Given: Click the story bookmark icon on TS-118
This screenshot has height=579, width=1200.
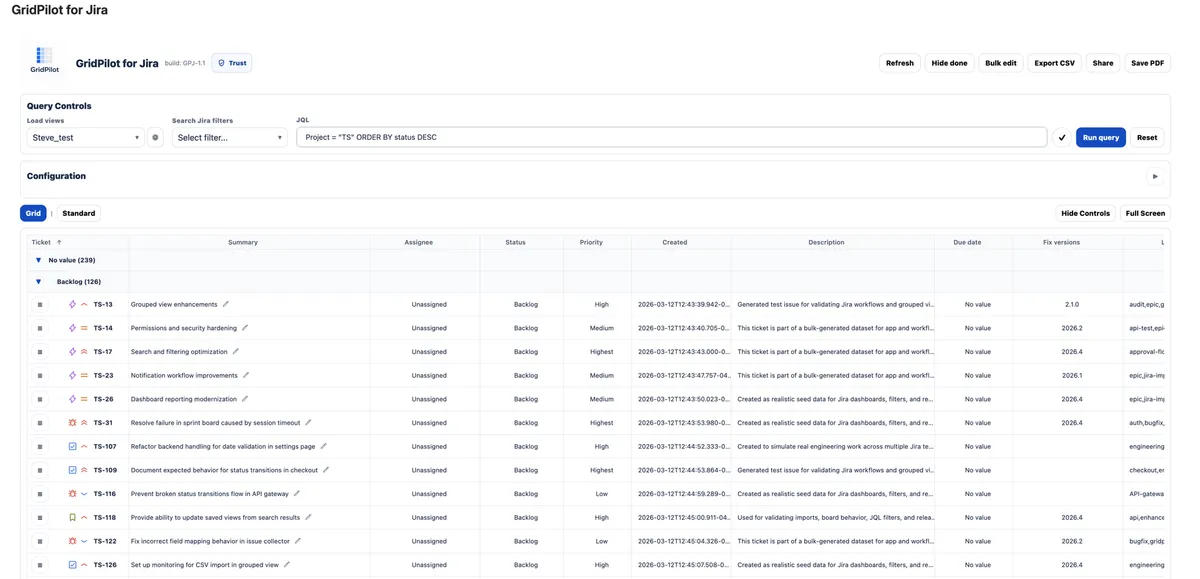Looking at the screenshot, I should pyautogui.click(x=73, y=518).
